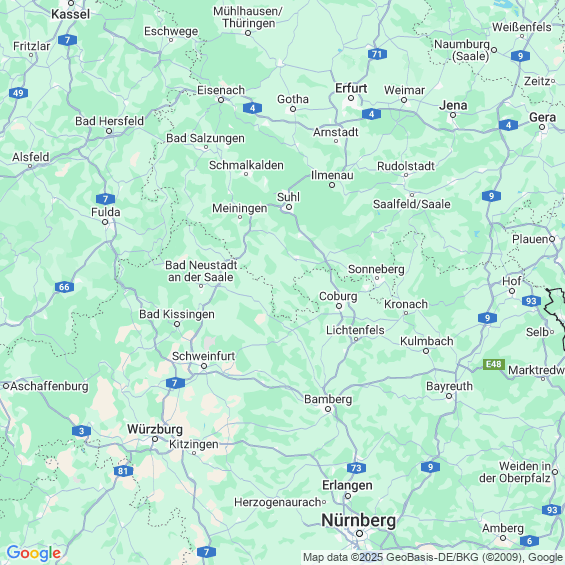Click the Kassel city label

(71, 14)
